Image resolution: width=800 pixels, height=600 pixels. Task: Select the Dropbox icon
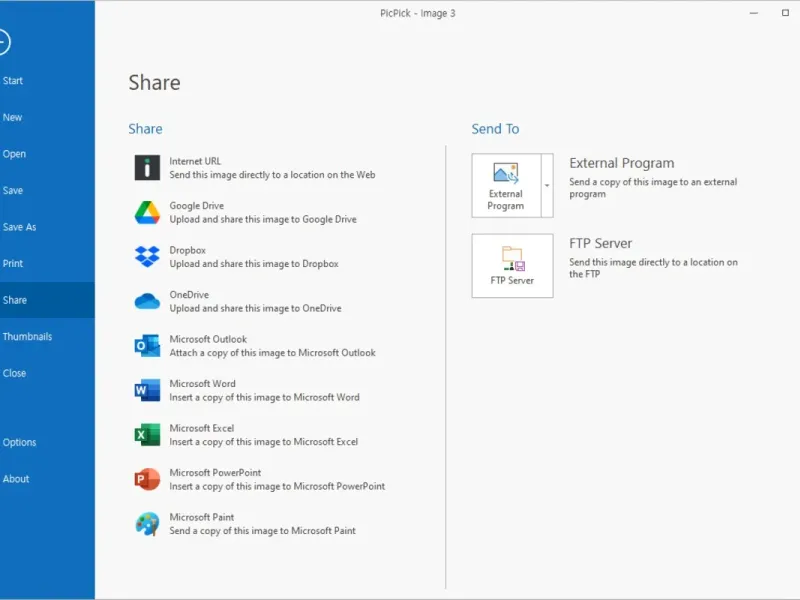click(147, 257)
